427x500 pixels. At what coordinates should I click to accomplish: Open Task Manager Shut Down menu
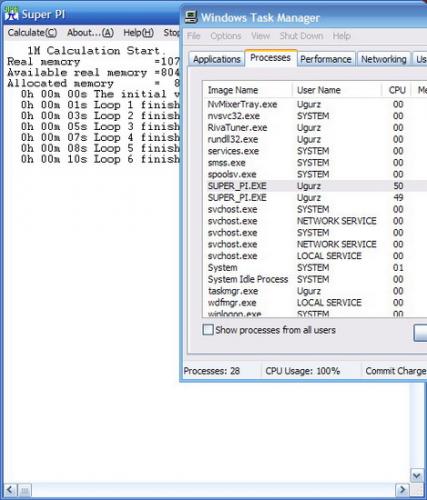click(x=301, y=36)
